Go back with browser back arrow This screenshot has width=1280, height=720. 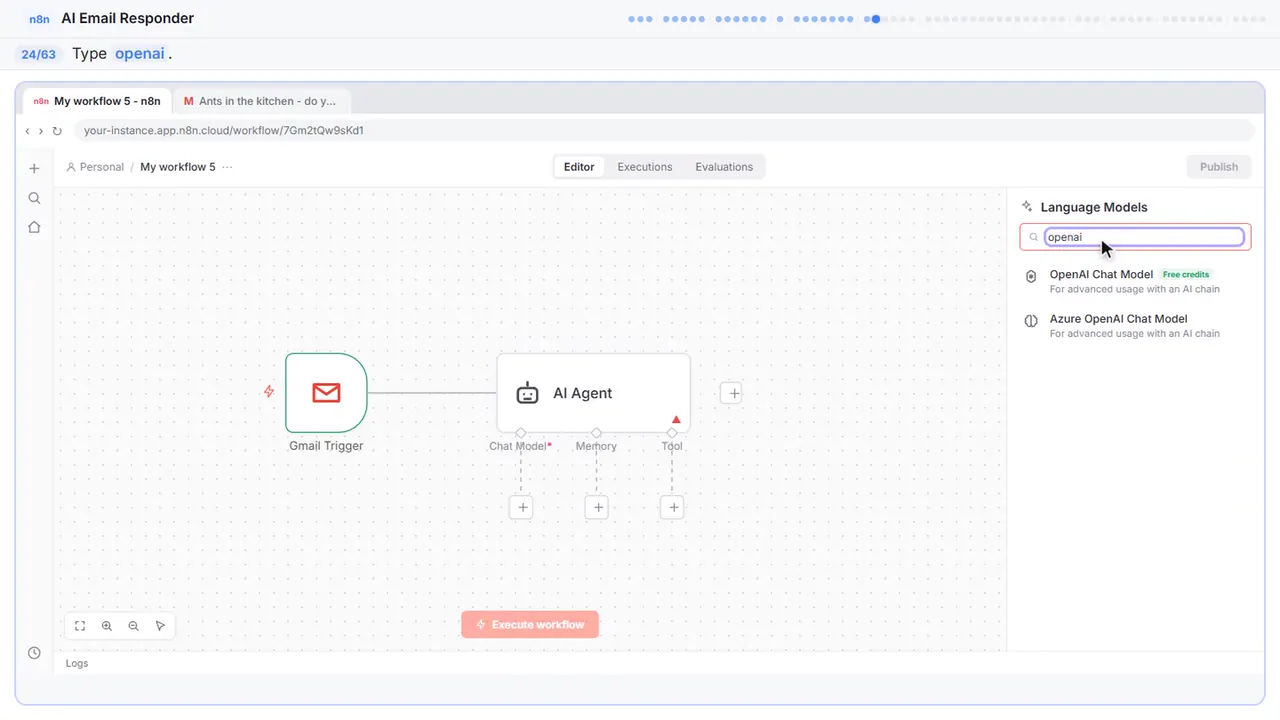27,131
